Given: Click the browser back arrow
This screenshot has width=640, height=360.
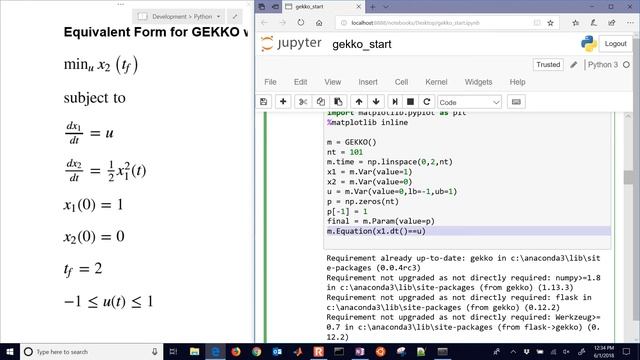Looking at the screenshot, I should [264, 23].
